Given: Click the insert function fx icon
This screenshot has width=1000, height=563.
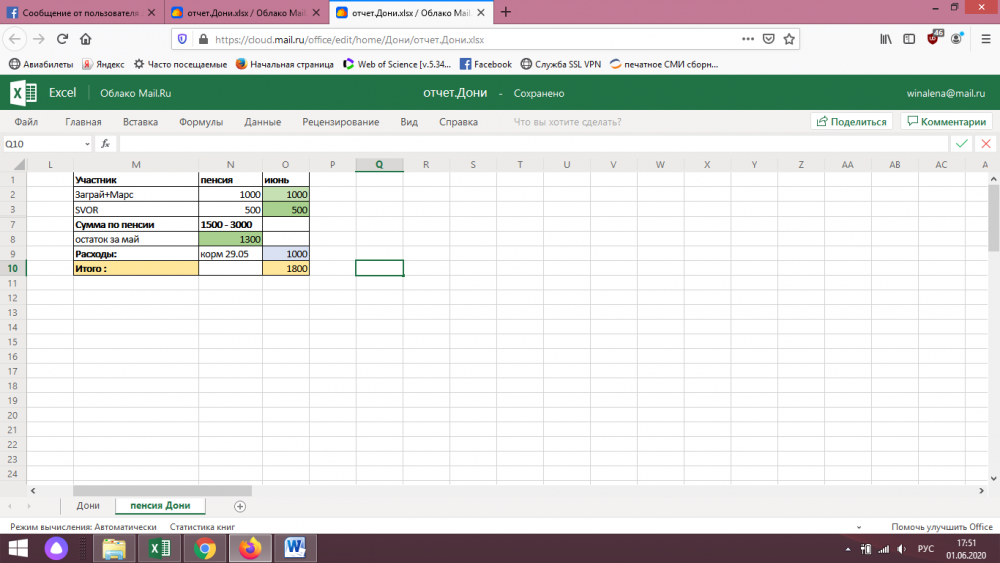Looking at the screenshot, I should click(x=105, y=144).
